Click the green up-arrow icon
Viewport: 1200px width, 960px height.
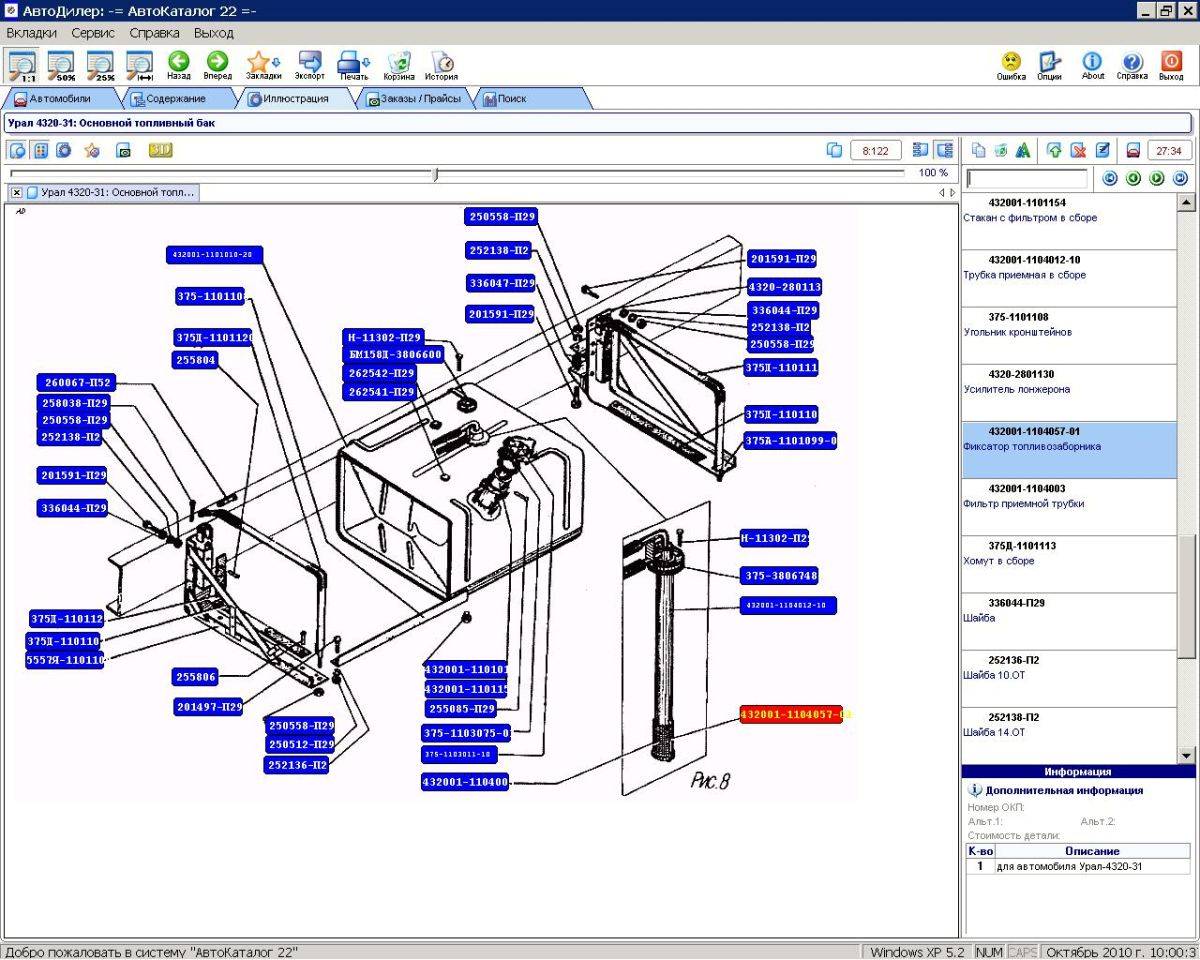pyautogui.click(x=1054, y=150)
